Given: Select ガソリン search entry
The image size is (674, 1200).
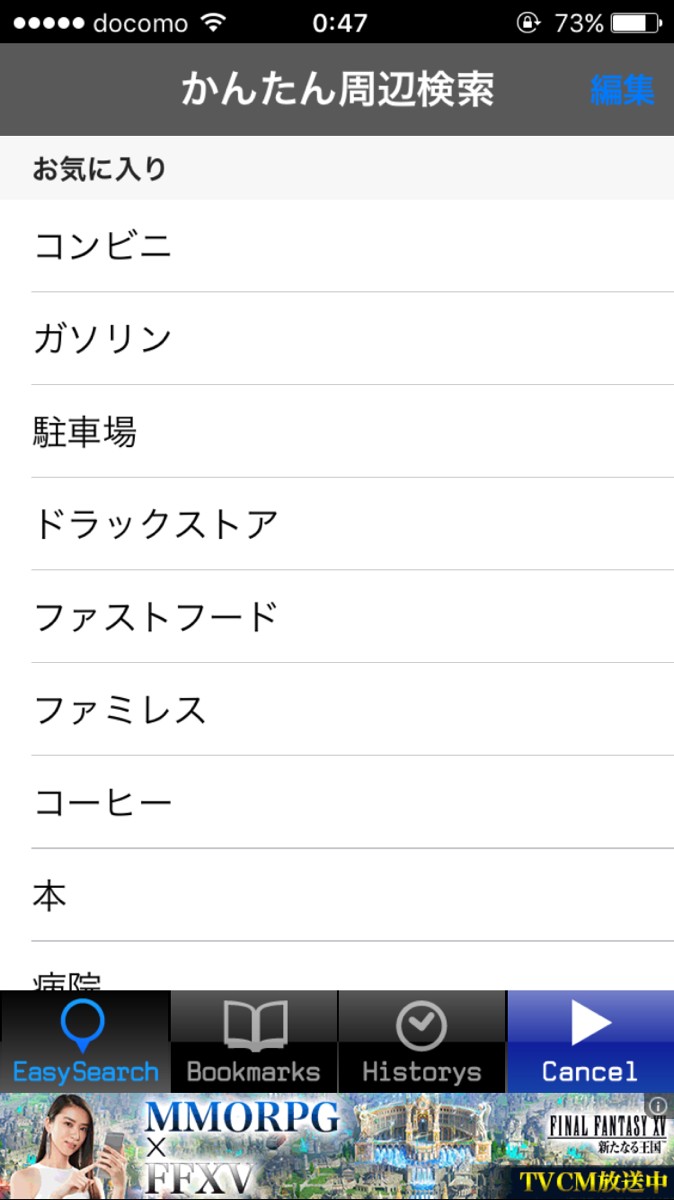Looking at the screenshot, I should coord(103,339).
